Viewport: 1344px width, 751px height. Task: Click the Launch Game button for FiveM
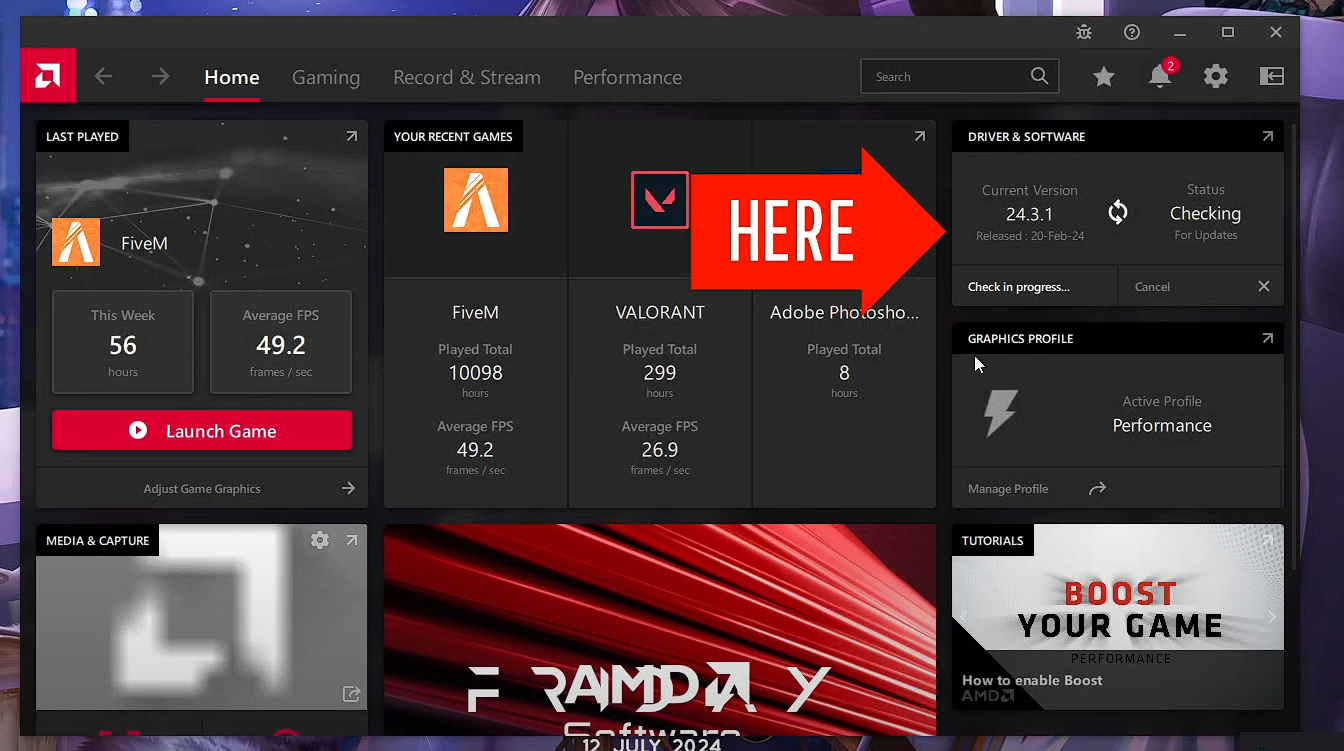coord(201,430)
